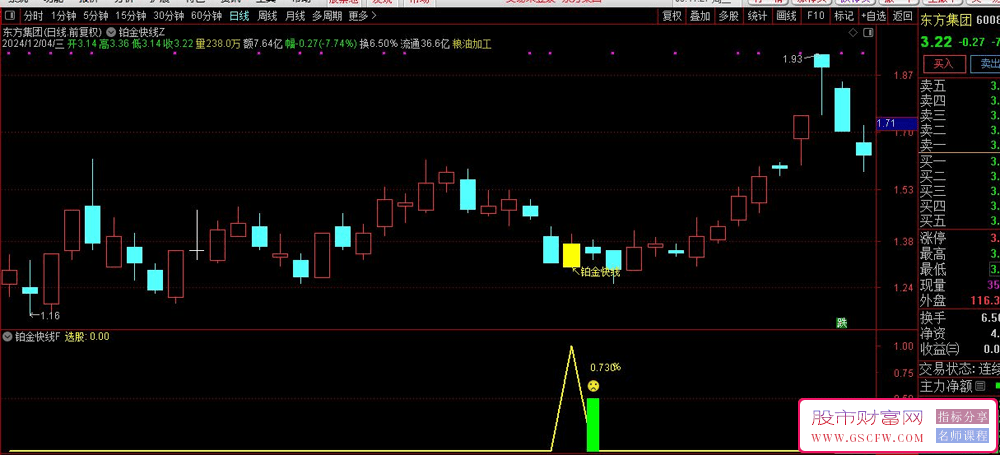Click the 返回 back button
1000x455 pixels.
(902, 16)
